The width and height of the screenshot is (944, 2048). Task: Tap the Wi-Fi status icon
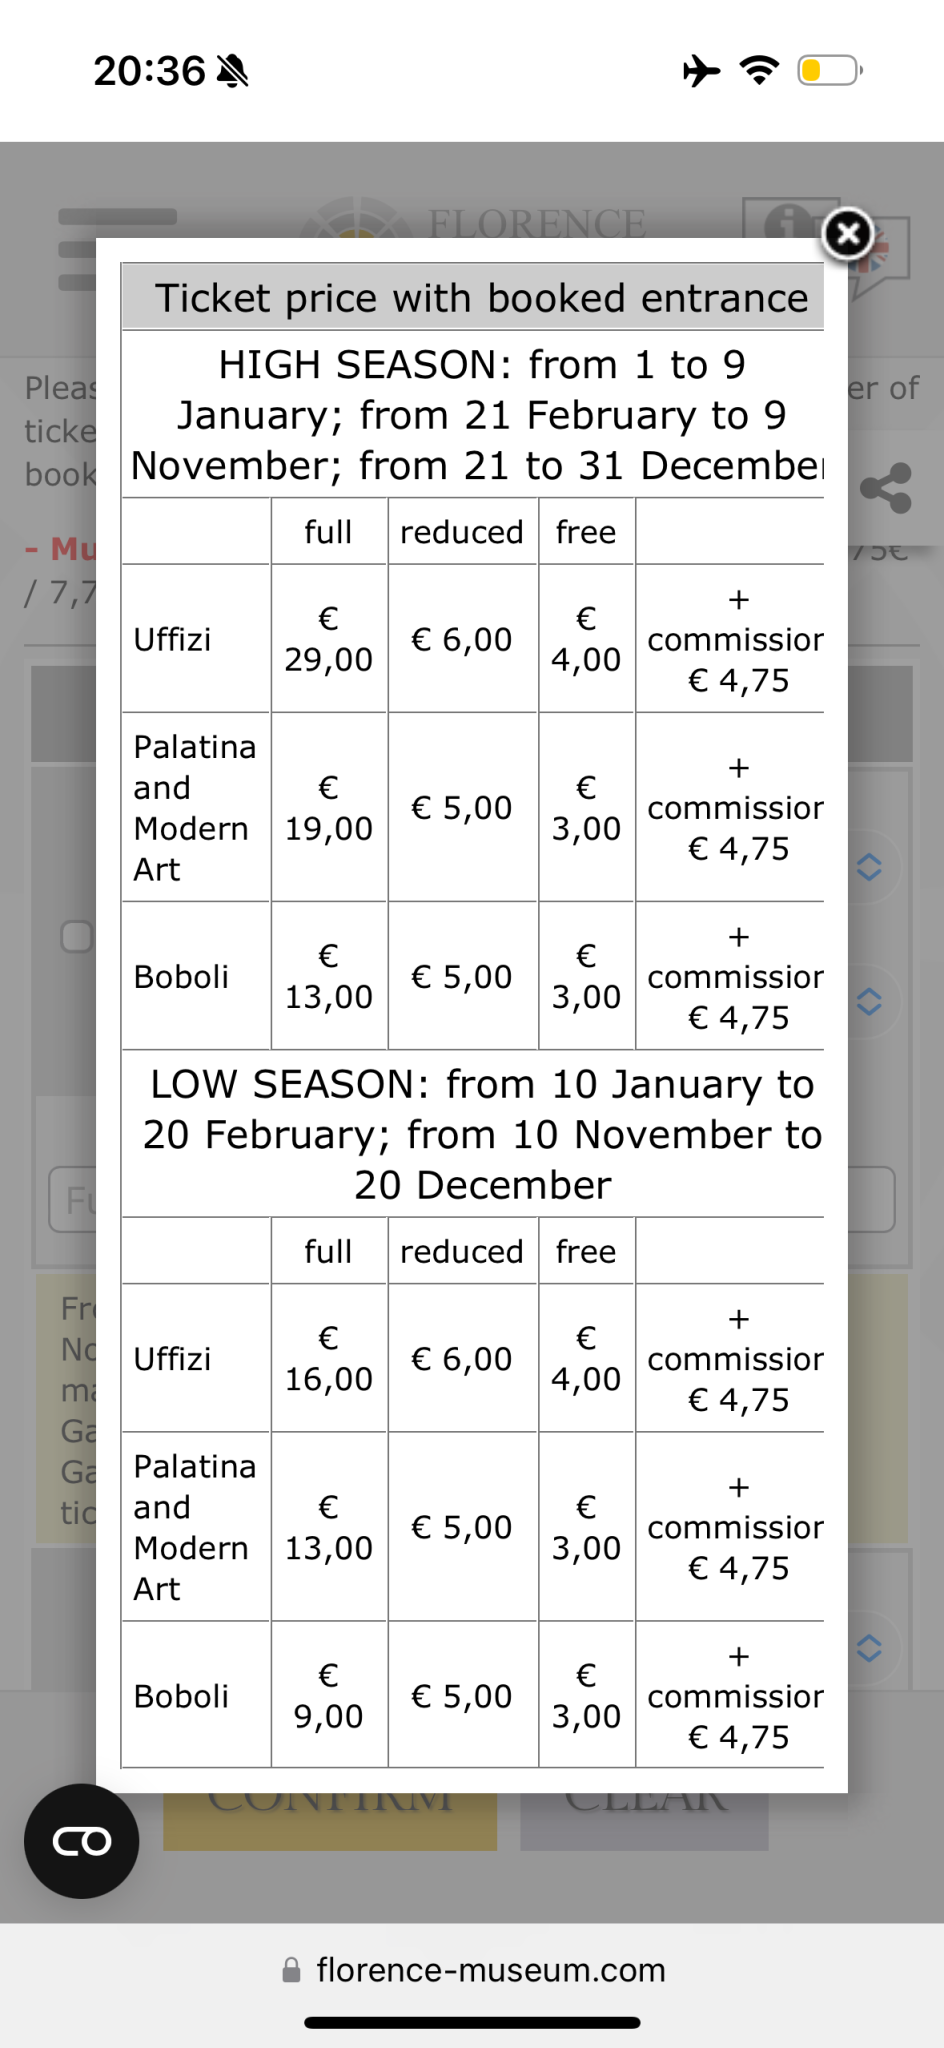point(759,71)
